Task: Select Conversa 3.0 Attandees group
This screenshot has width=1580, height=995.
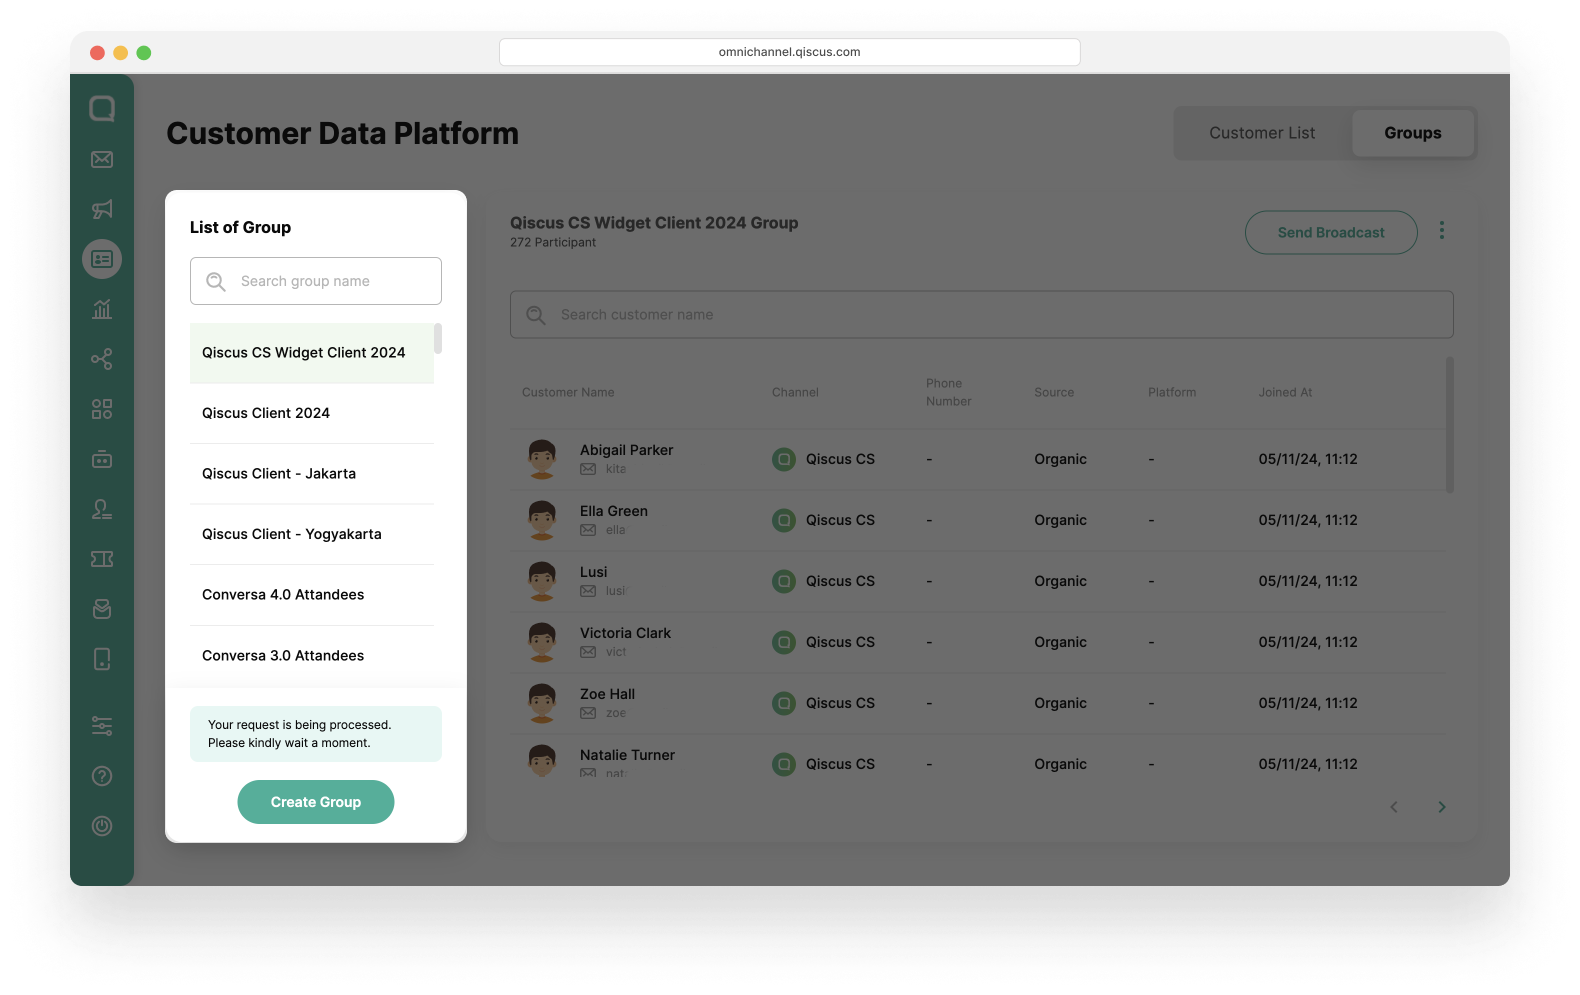Action: point(312,656)
